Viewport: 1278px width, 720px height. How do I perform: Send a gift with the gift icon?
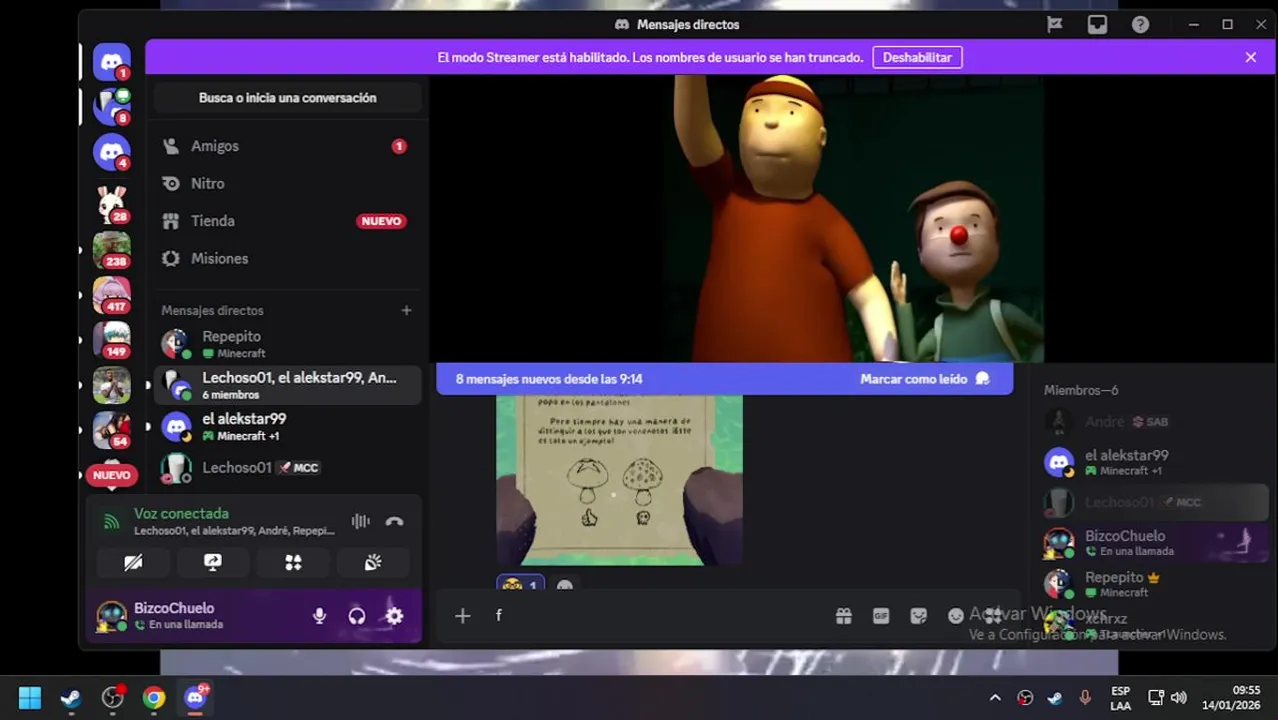[x=844, y=616]
